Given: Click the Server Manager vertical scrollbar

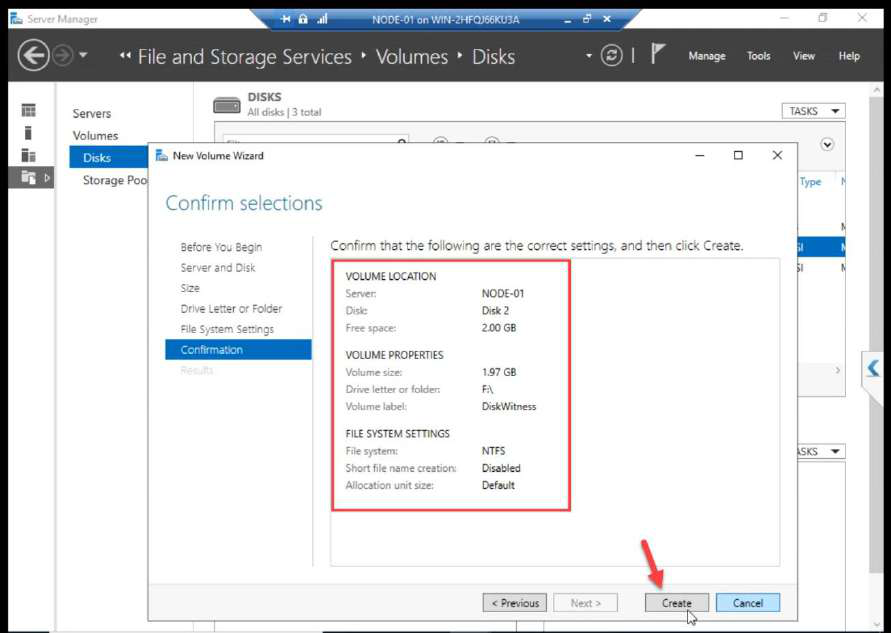Looking at the screenshot, I should click(877, 335).
